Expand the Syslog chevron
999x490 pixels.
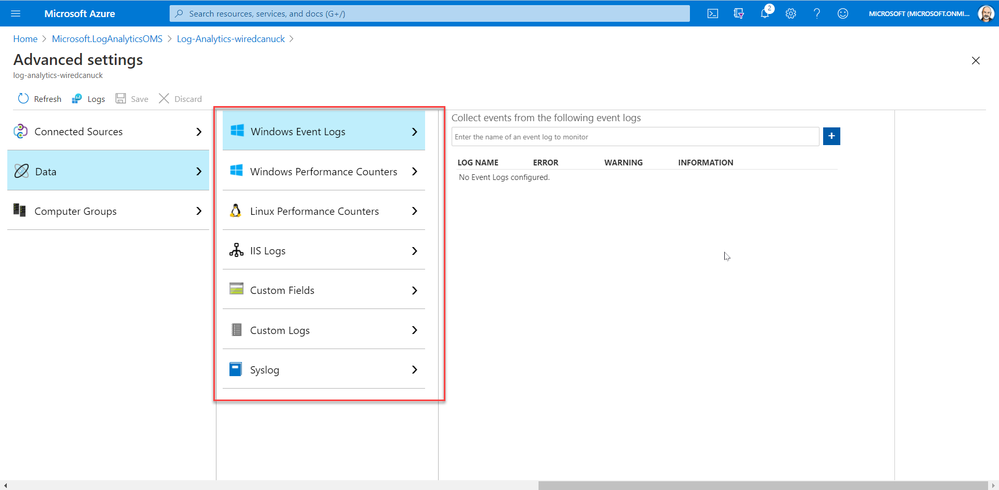pos(415,370)
